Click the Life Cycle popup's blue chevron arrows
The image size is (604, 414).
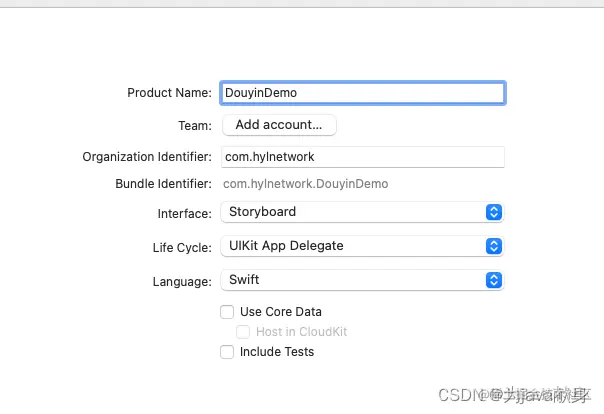493,246
